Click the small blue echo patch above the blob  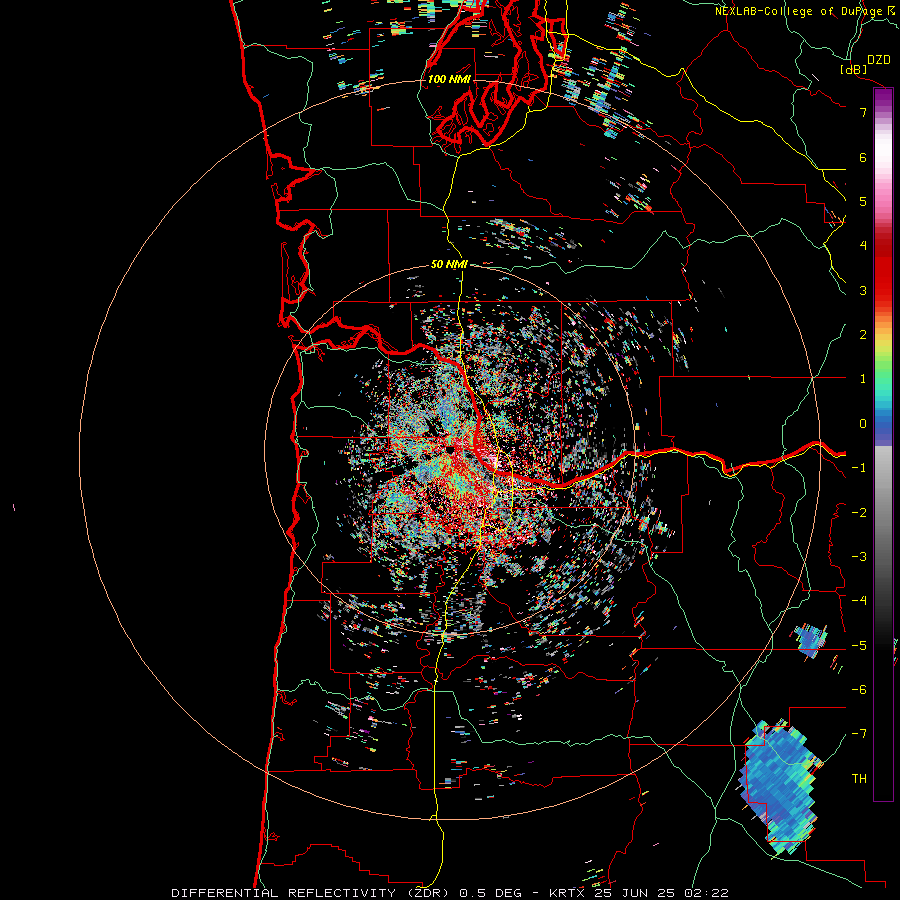(811, 641)
